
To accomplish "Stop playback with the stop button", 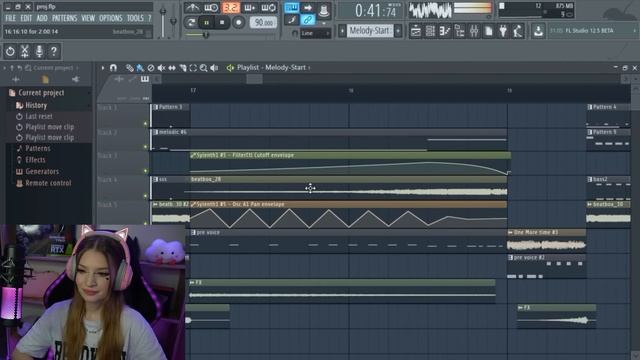I will [x=222, y=22].
